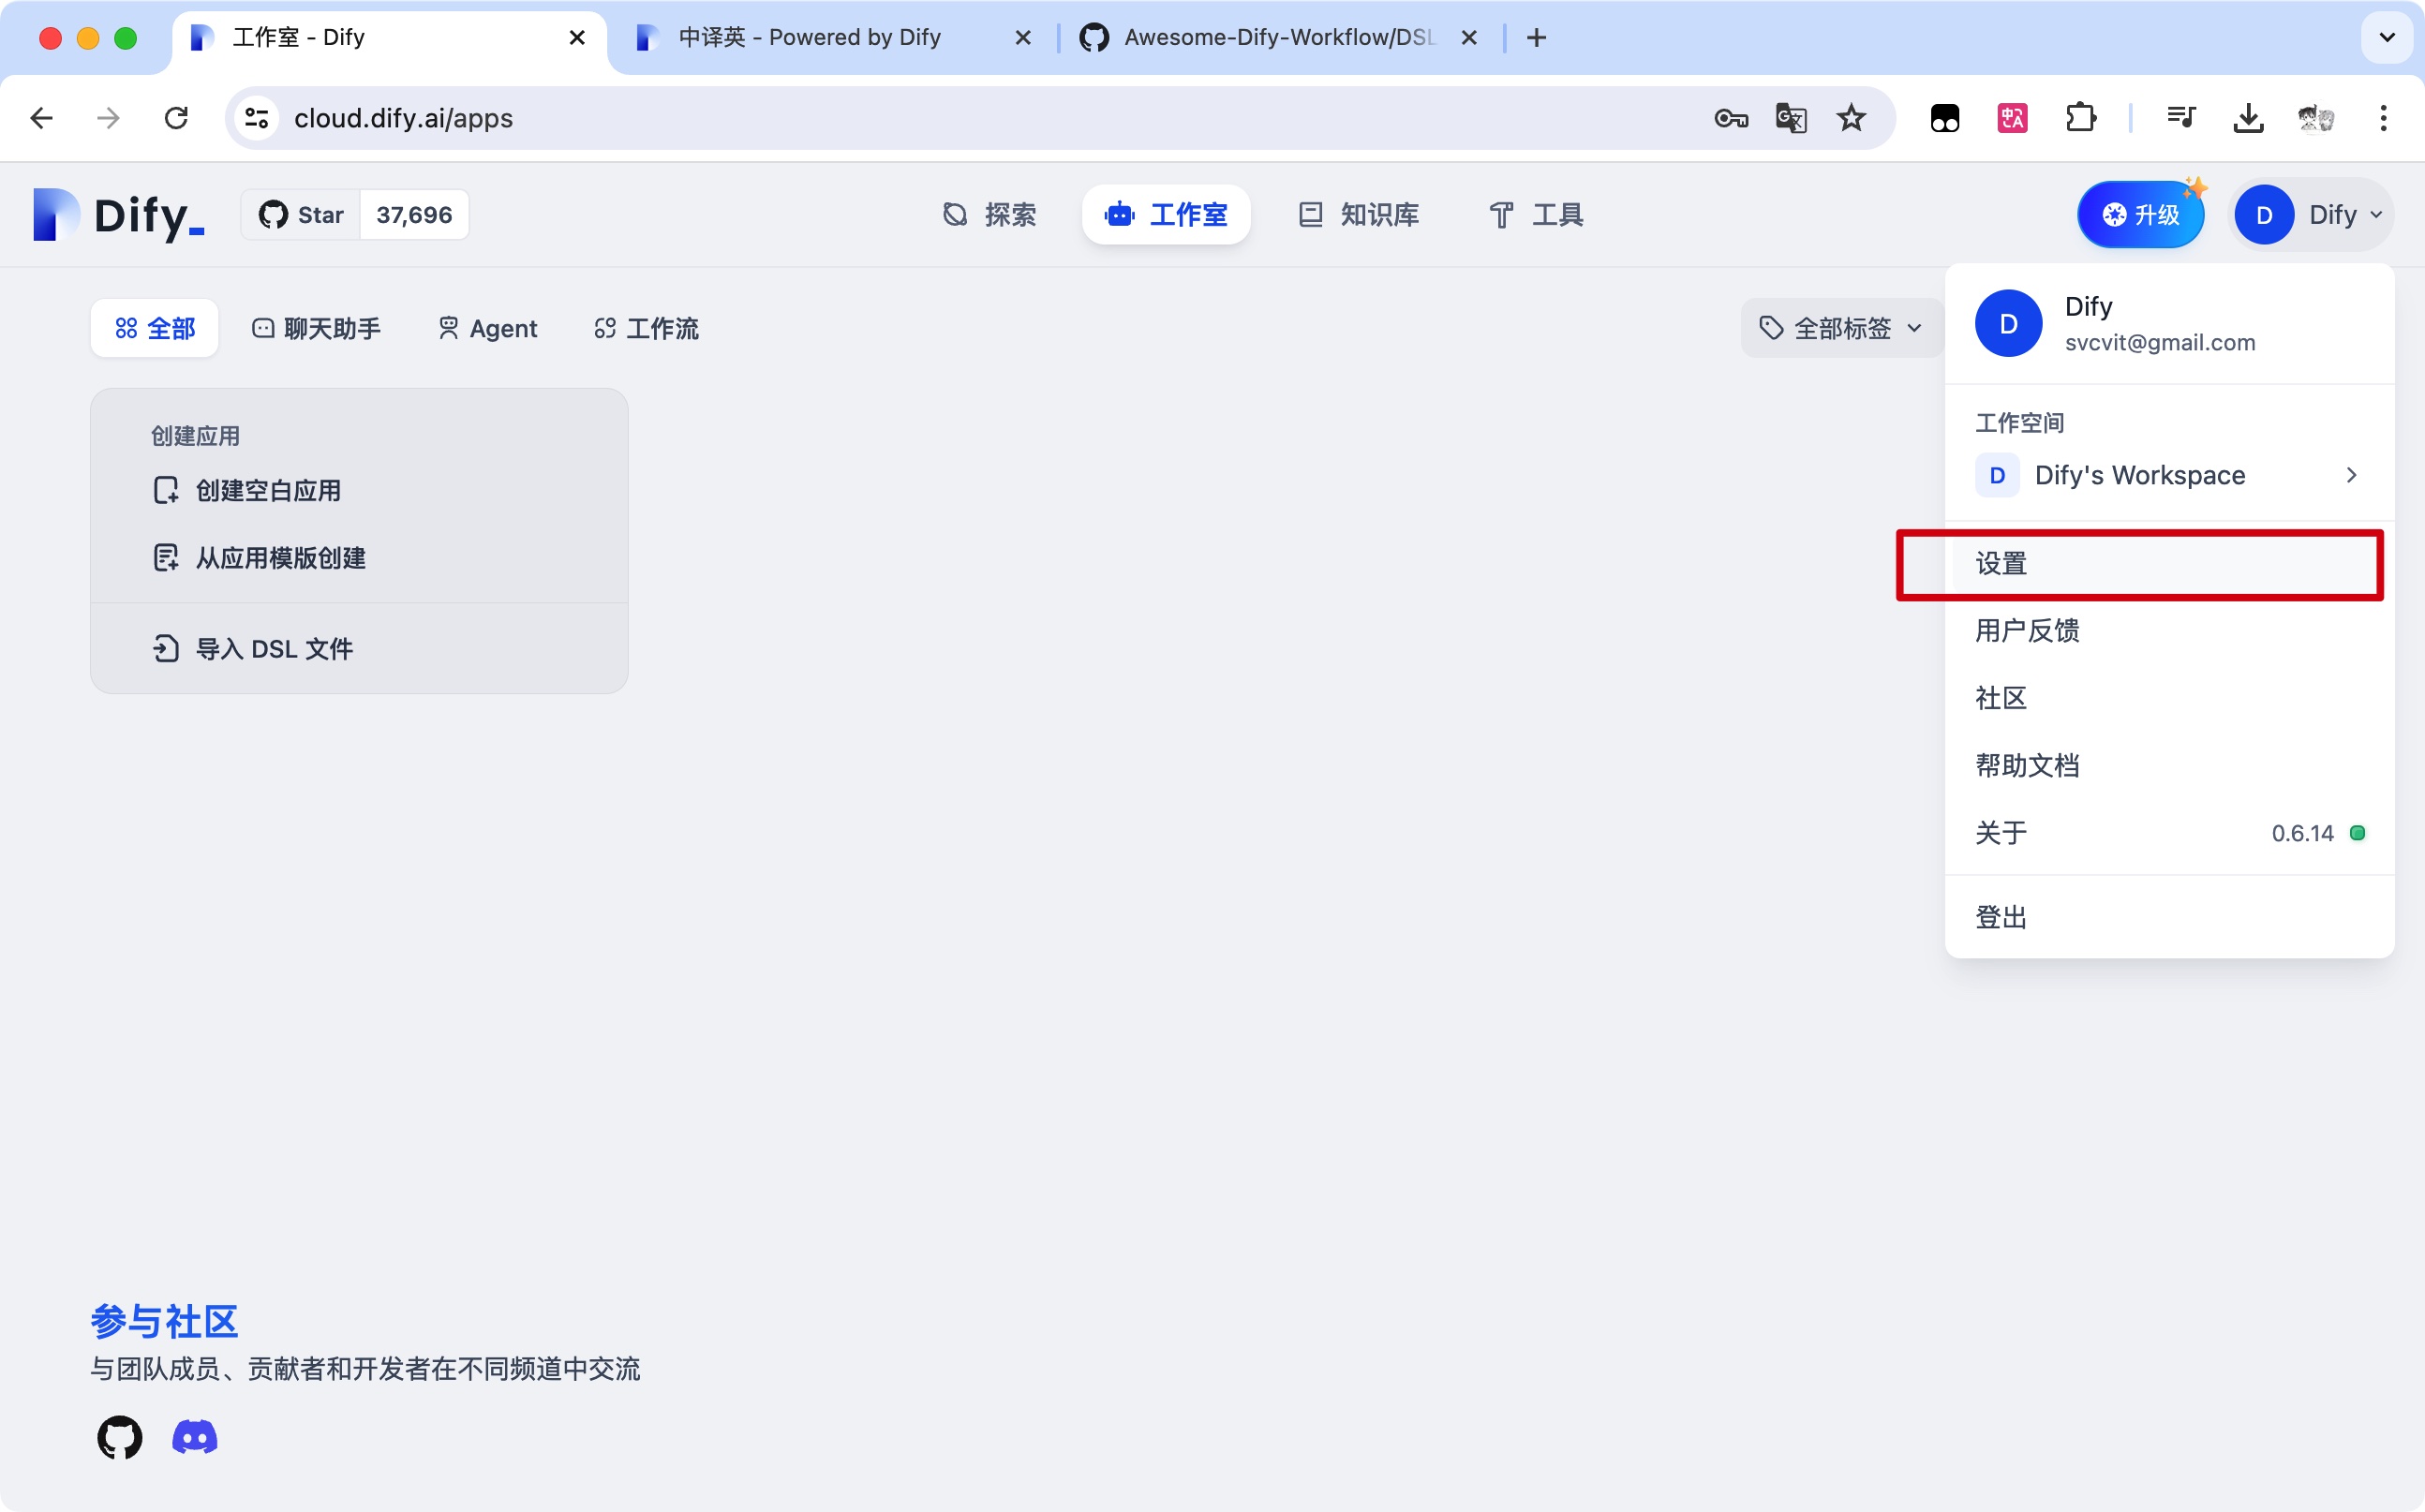The height and width of the screenshot is (1512, 2425).
Task: Open the Discord community icon
Action: point(195,1437)
